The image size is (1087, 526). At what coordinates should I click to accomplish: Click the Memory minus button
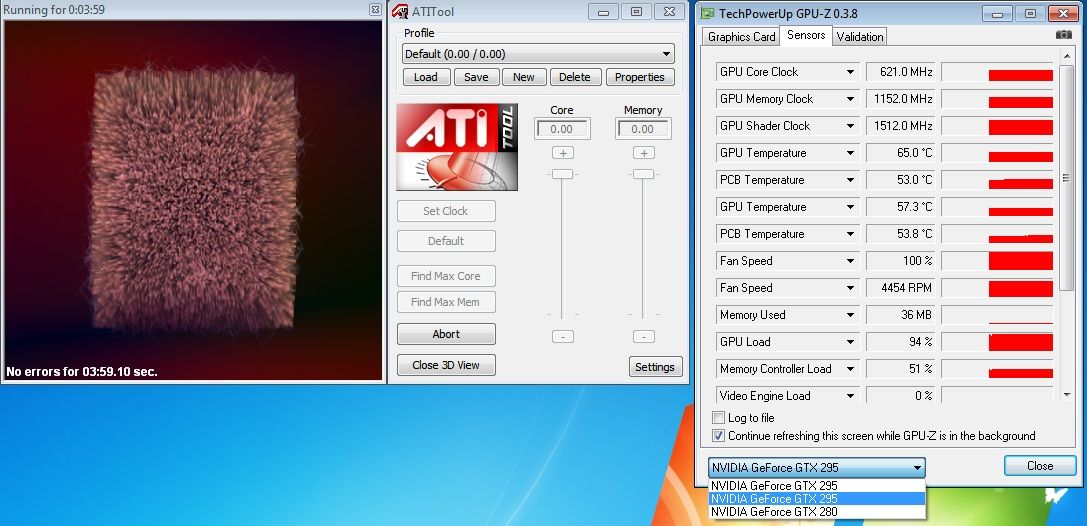tap(643, 337)
